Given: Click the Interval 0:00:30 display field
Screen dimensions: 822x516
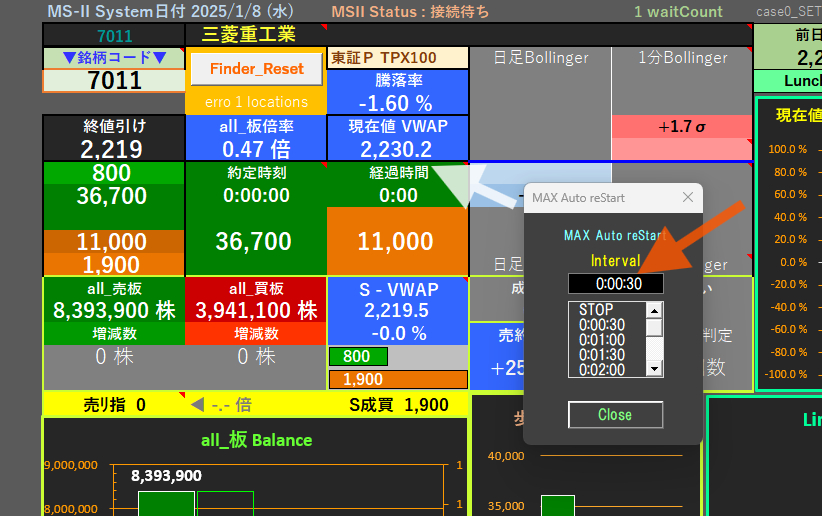Looking at the screenshot, I should 616,284.
